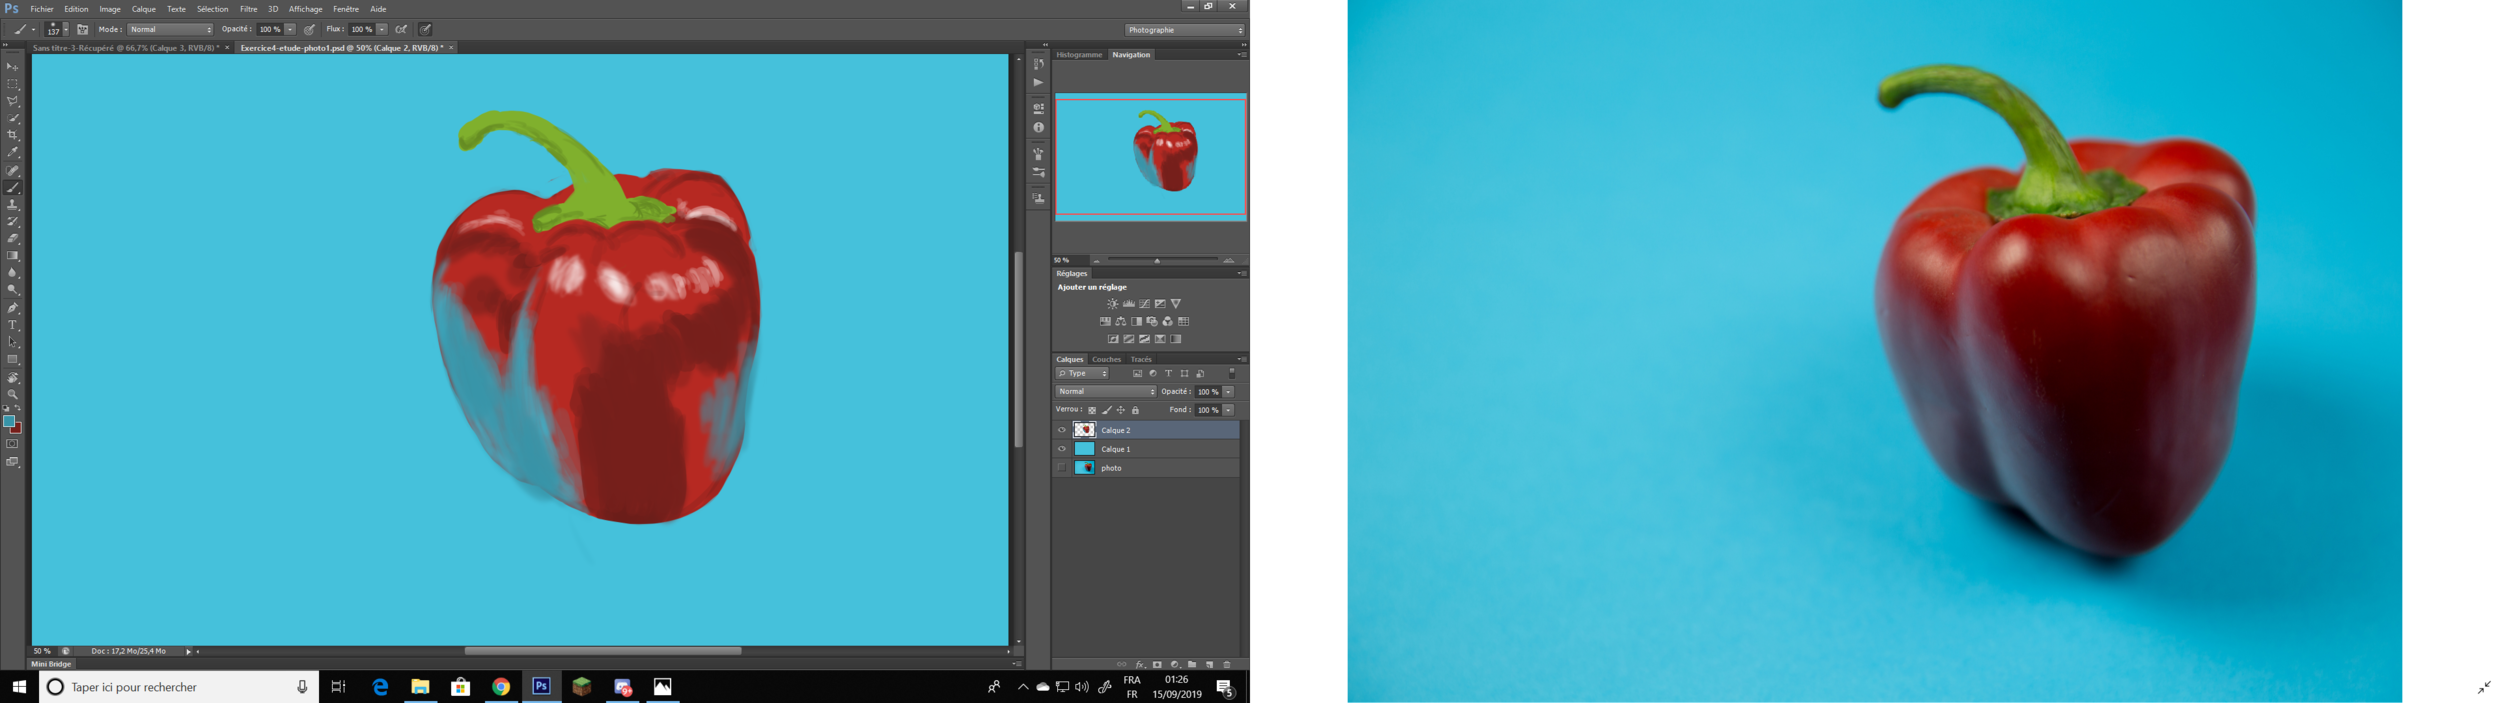Viewport: 2500px width, 703px height.
Task: Toggle pressure for opacity
Action: point(310,30)
